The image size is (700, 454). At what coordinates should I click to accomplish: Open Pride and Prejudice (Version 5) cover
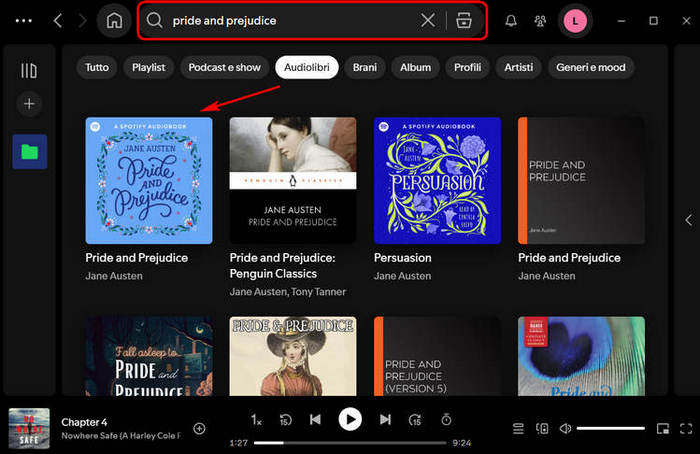(x=438, y=356)
